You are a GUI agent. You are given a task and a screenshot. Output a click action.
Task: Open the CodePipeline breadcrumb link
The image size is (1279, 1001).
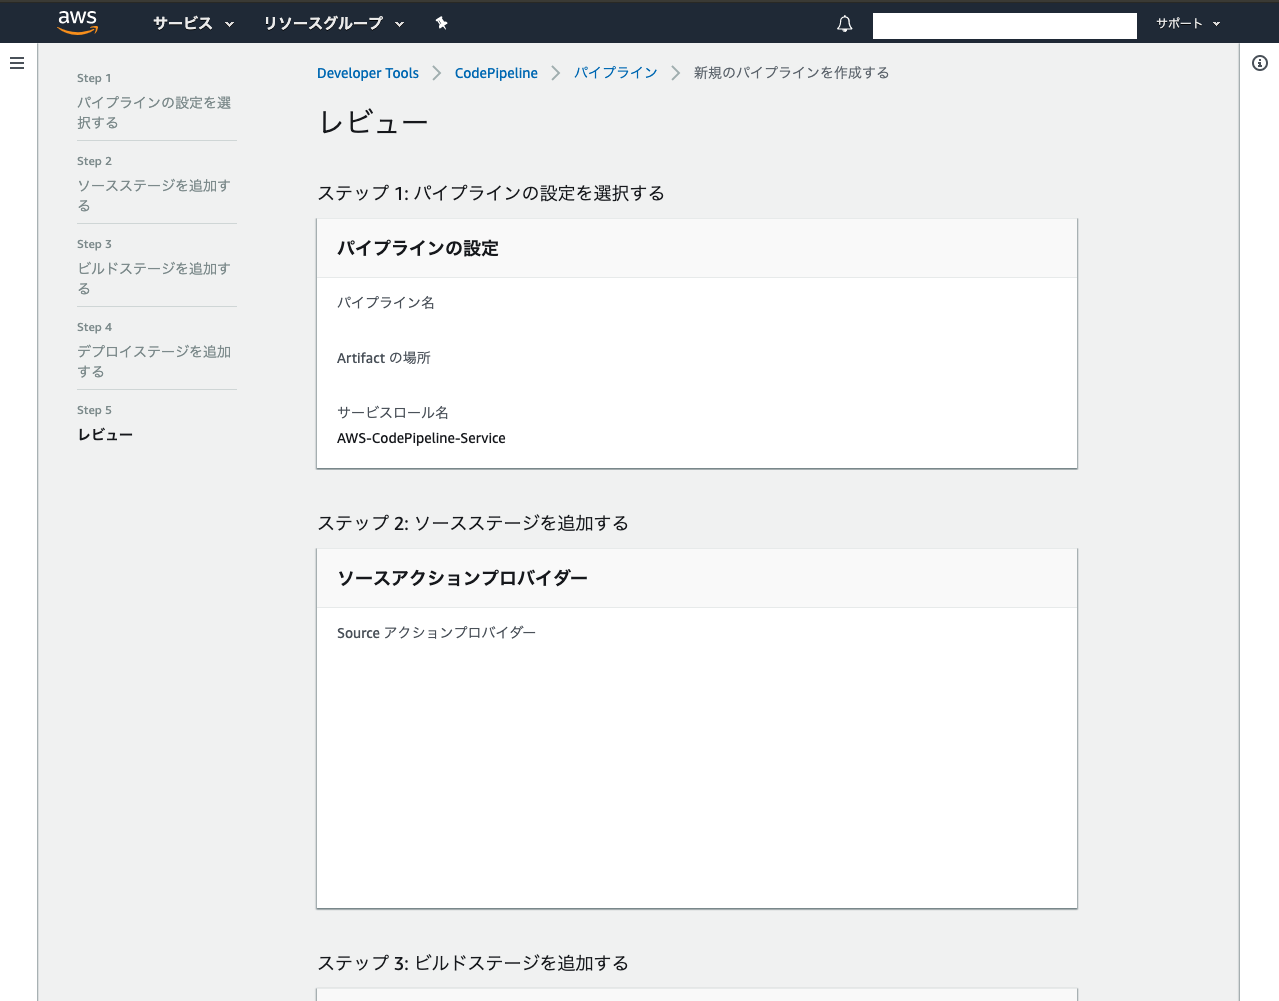[x=496, y=72]
